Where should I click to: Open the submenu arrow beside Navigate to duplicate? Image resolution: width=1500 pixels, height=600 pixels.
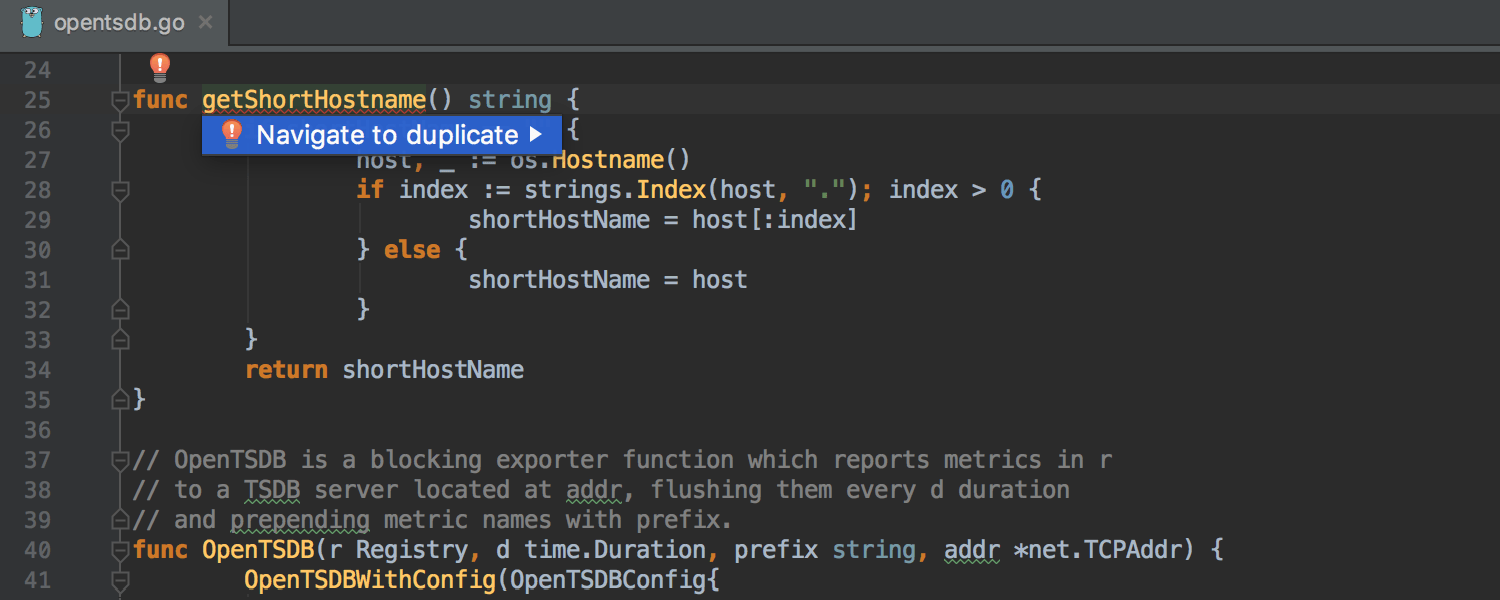(536, 135)
